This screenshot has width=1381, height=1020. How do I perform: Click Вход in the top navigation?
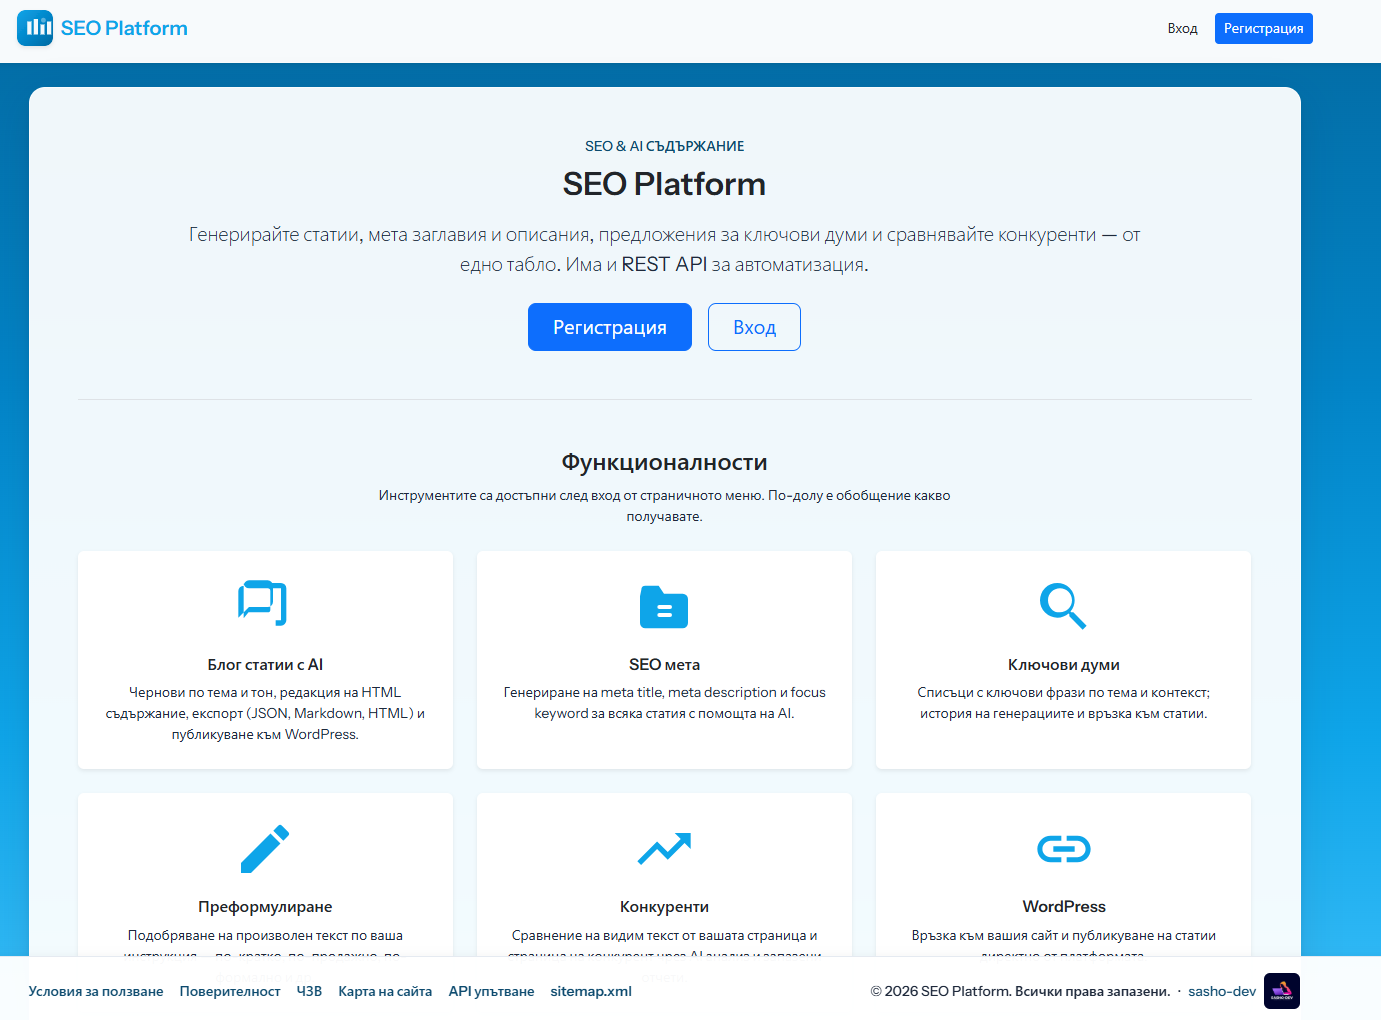[x=1182, y=28]
